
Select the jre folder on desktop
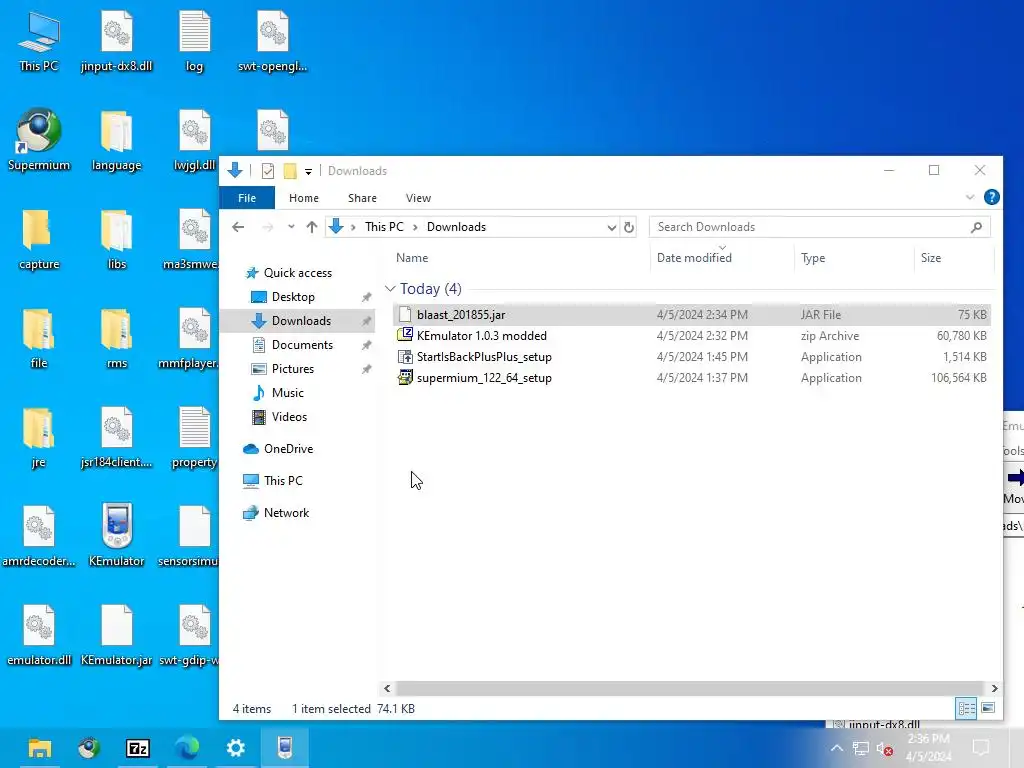point(39,438)
